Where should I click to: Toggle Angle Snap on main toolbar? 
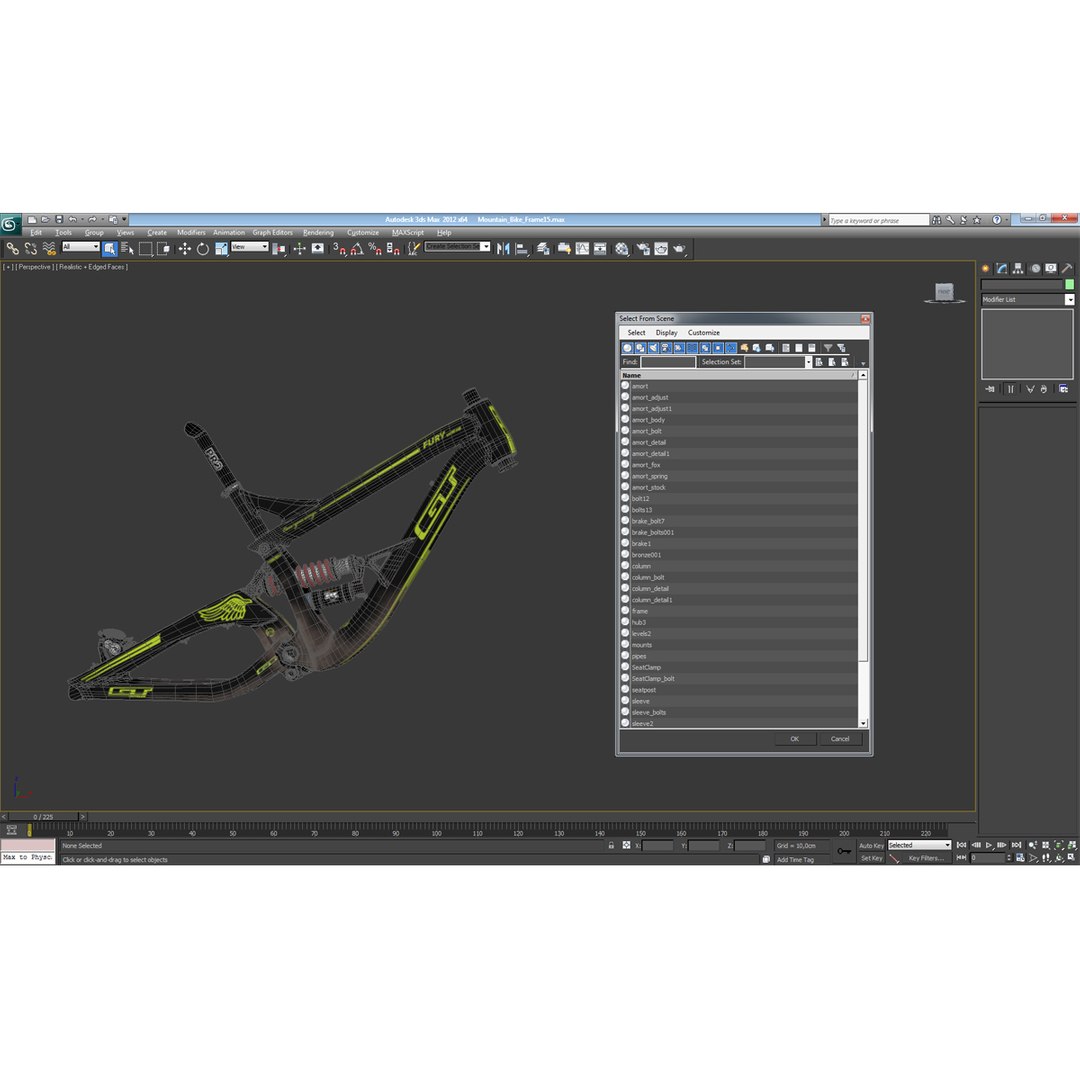357,249
